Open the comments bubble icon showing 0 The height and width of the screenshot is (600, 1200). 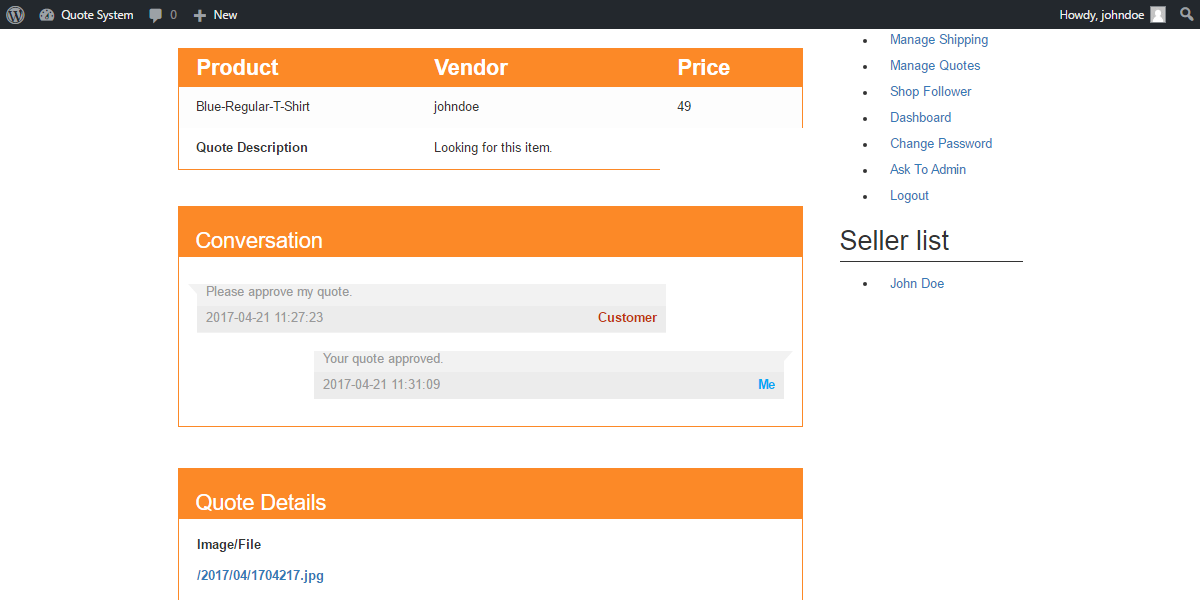161,14
